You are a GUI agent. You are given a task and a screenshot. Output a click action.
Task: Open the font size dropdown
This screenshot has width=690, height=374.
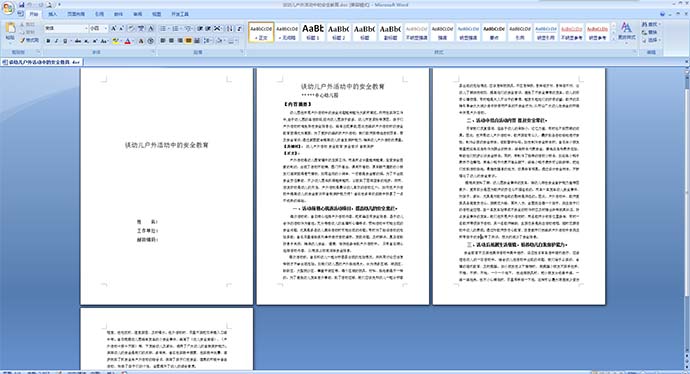click(106, 29)
